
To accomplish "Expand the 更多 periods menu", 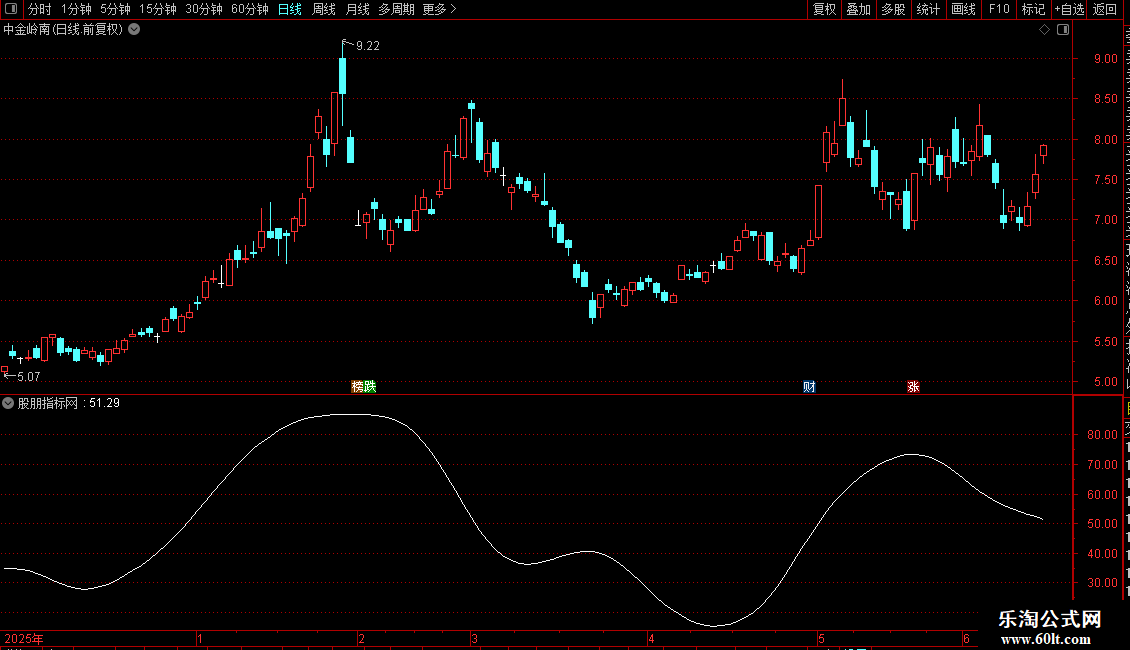I will coord(439,9).
